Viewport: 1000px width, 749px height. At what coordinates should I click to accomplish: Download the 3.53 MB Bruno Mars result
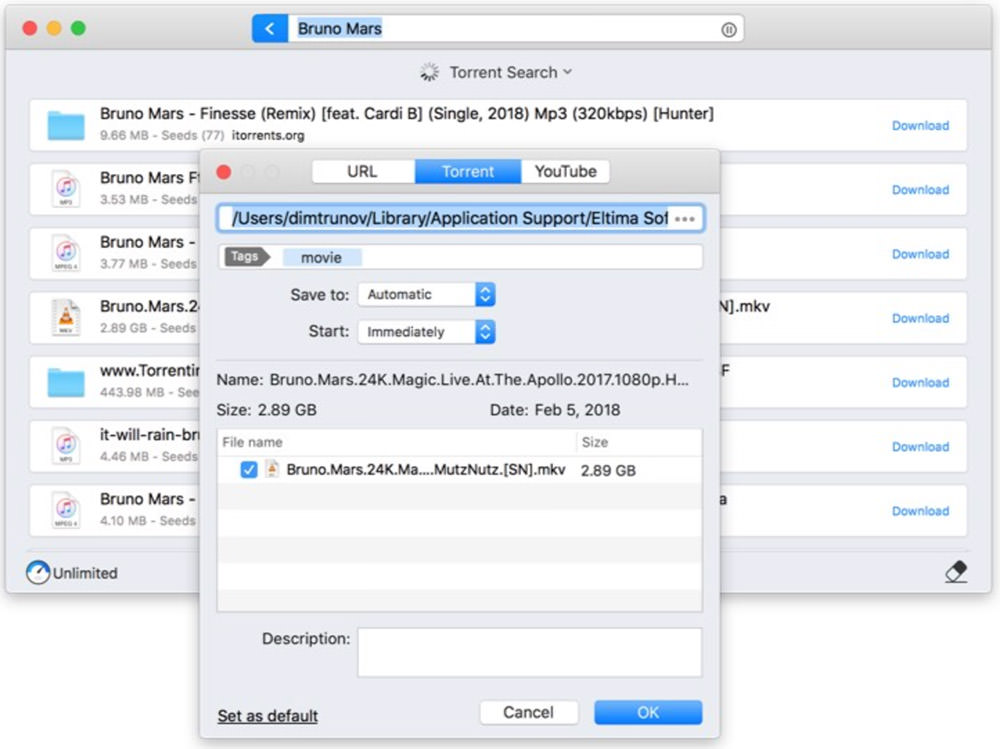(x=920, y=189)
